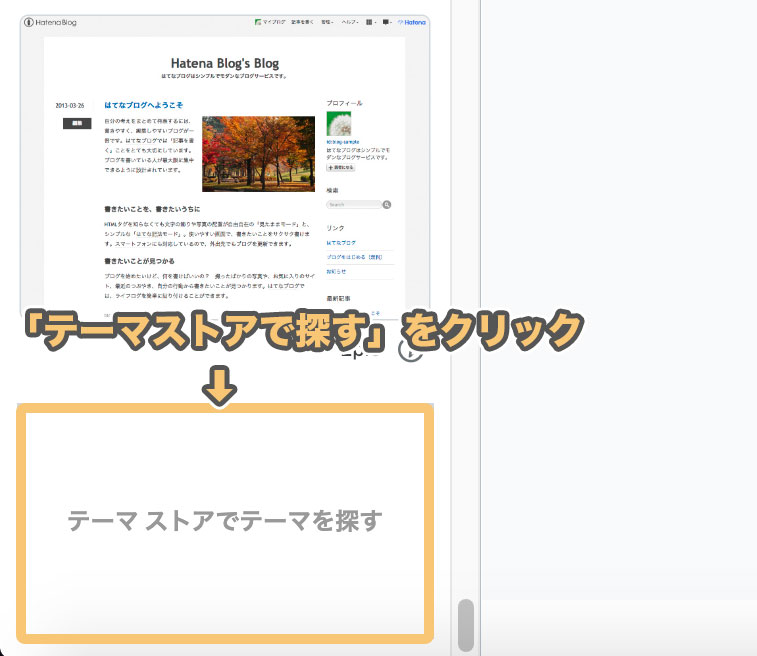The height and width of the screenshot is (656, 757).
Task: Click the dandelion profile avatar
Action: click(339, 125)
